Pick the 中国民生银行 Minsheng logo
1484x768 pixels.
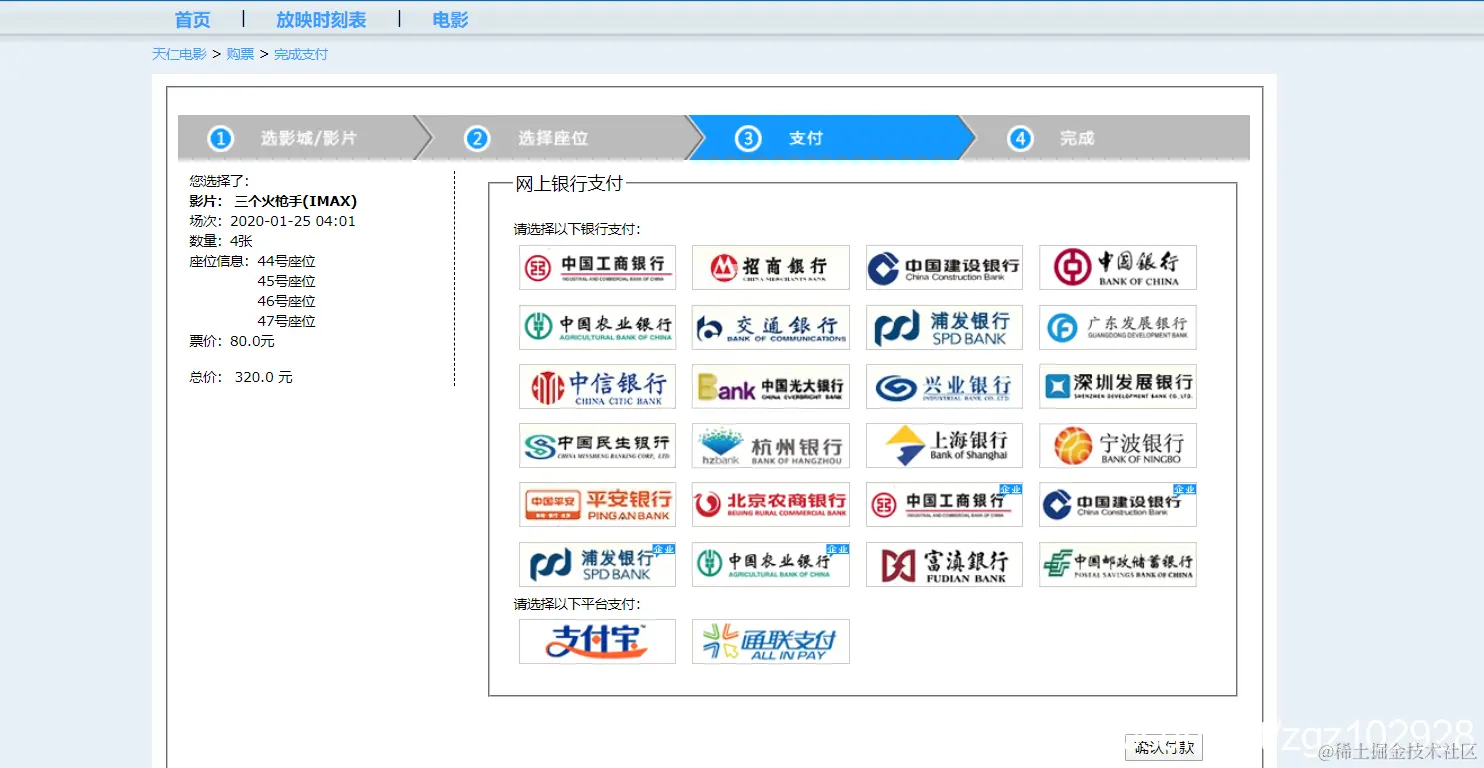click(x=597, y=445)
